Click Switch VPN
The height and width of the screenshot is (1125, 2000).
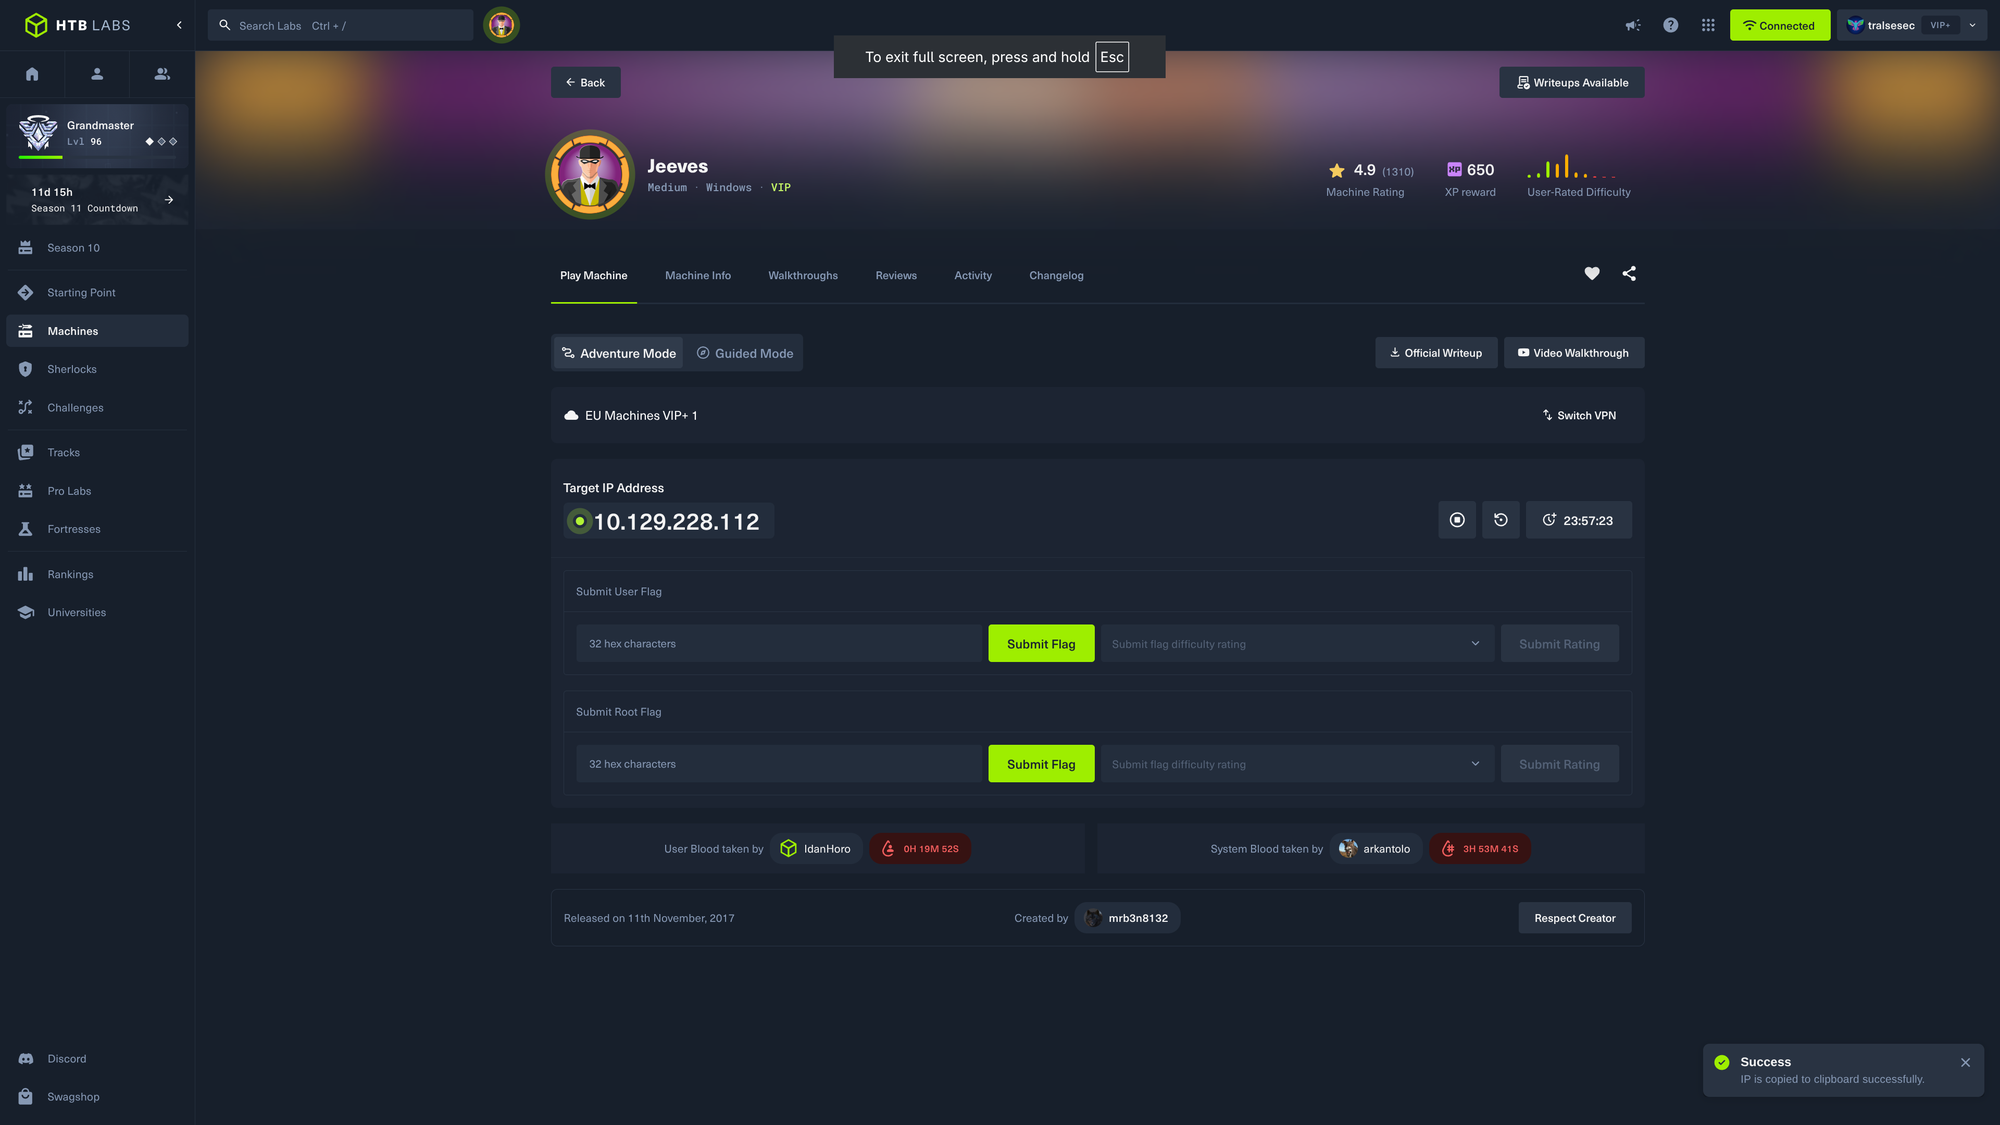click(x=1579, y=415)
